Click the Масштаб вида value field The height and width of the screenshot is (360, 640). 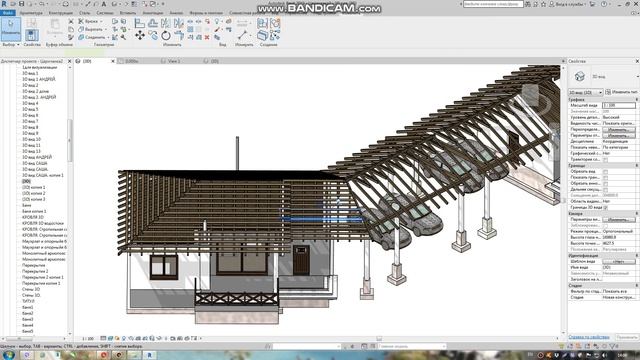click(618, 105)
